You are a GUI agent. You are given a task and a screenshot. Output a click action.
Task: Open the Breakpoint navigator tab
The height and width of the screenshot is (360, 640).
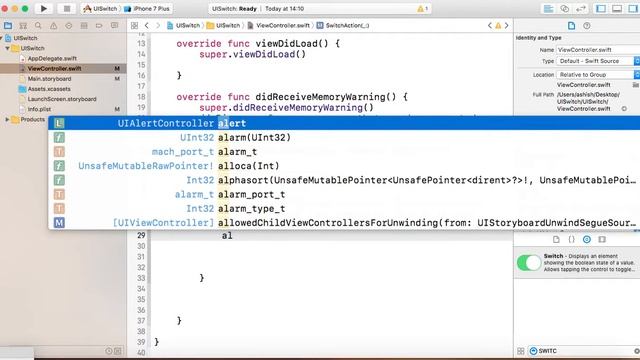[x=99, y=26]
